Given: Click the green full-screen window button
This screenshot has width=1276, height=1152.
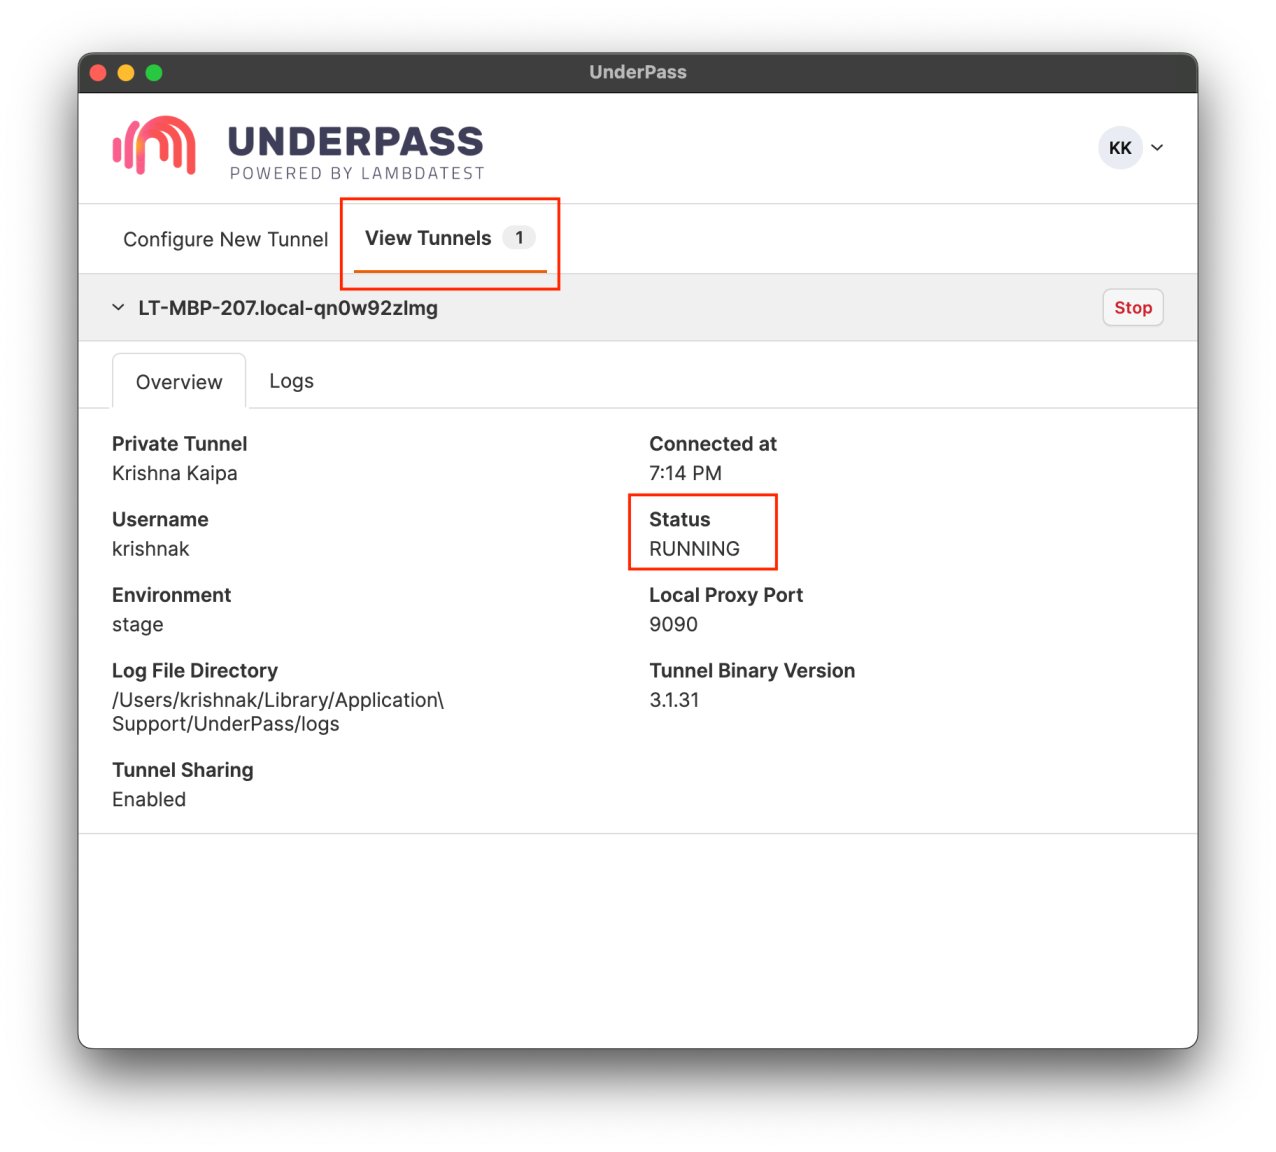Looking at the screenshot, I should 154,72.
